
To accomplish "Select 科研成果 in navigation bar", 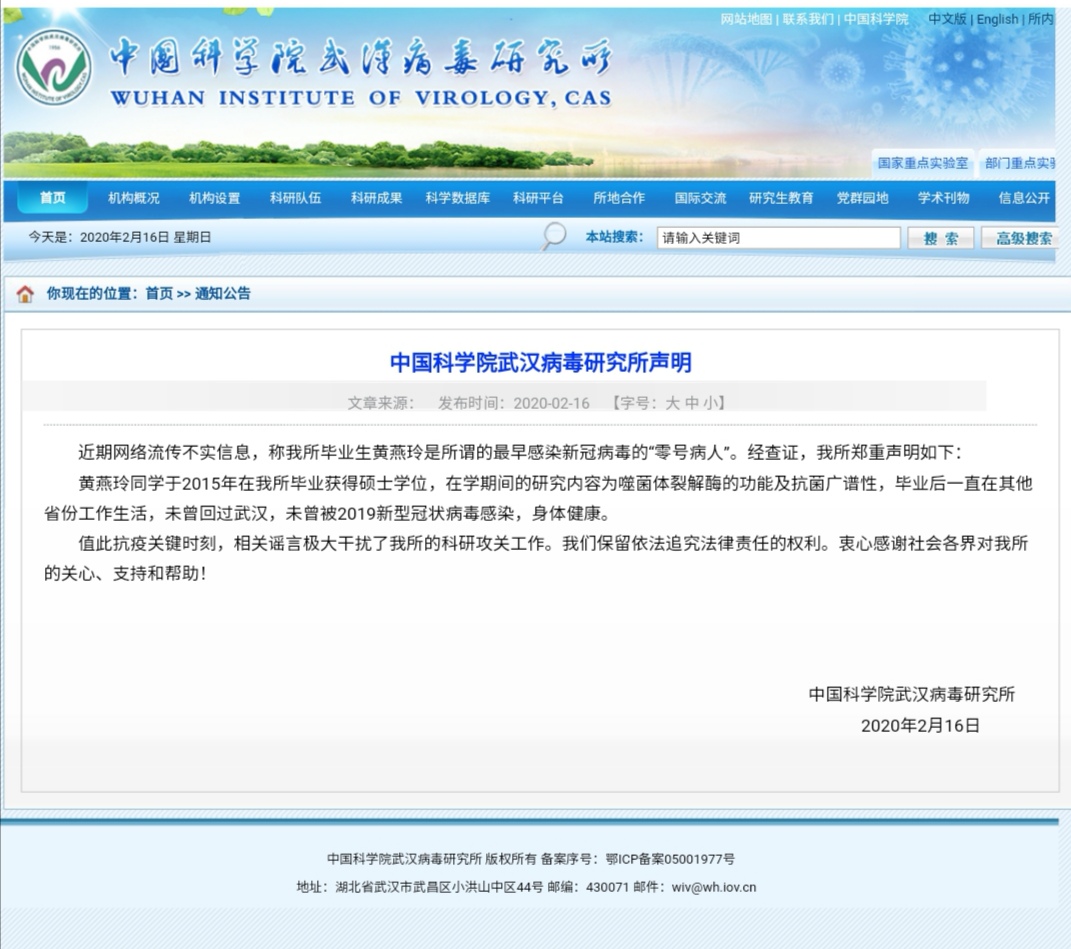I will (376, 198).
